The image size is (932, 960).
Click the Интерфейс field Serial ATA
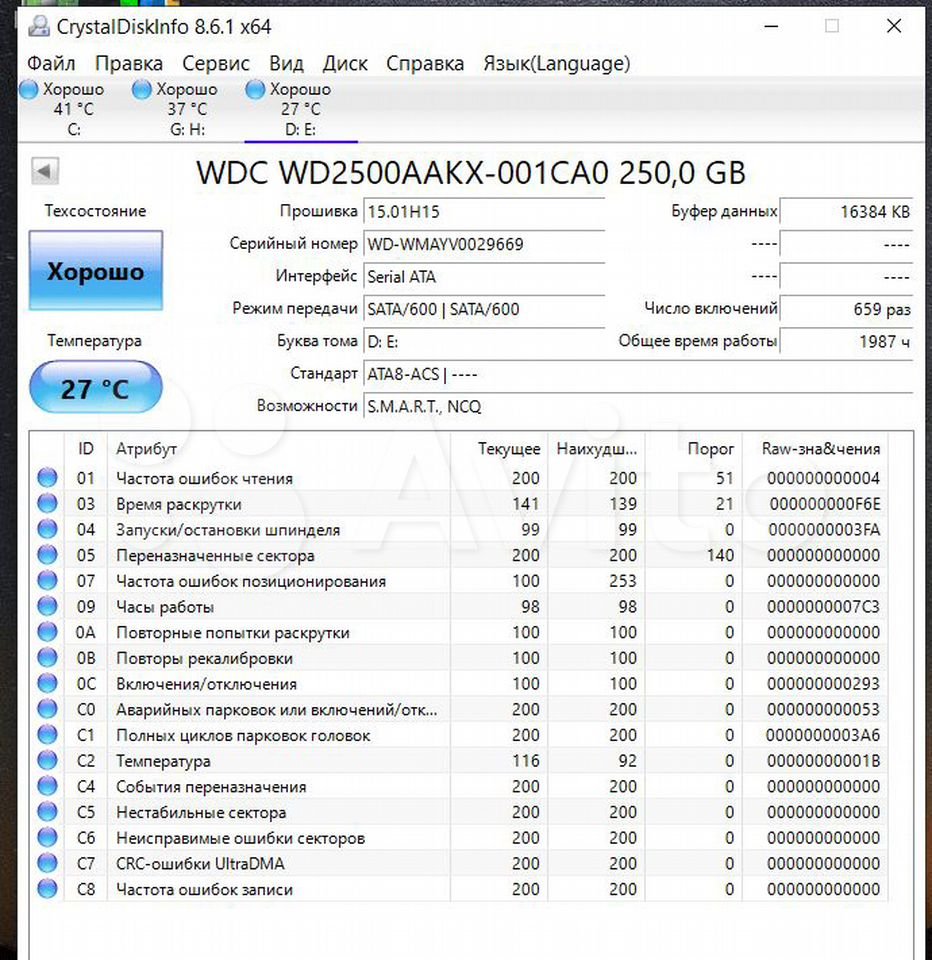coord(484,276)
